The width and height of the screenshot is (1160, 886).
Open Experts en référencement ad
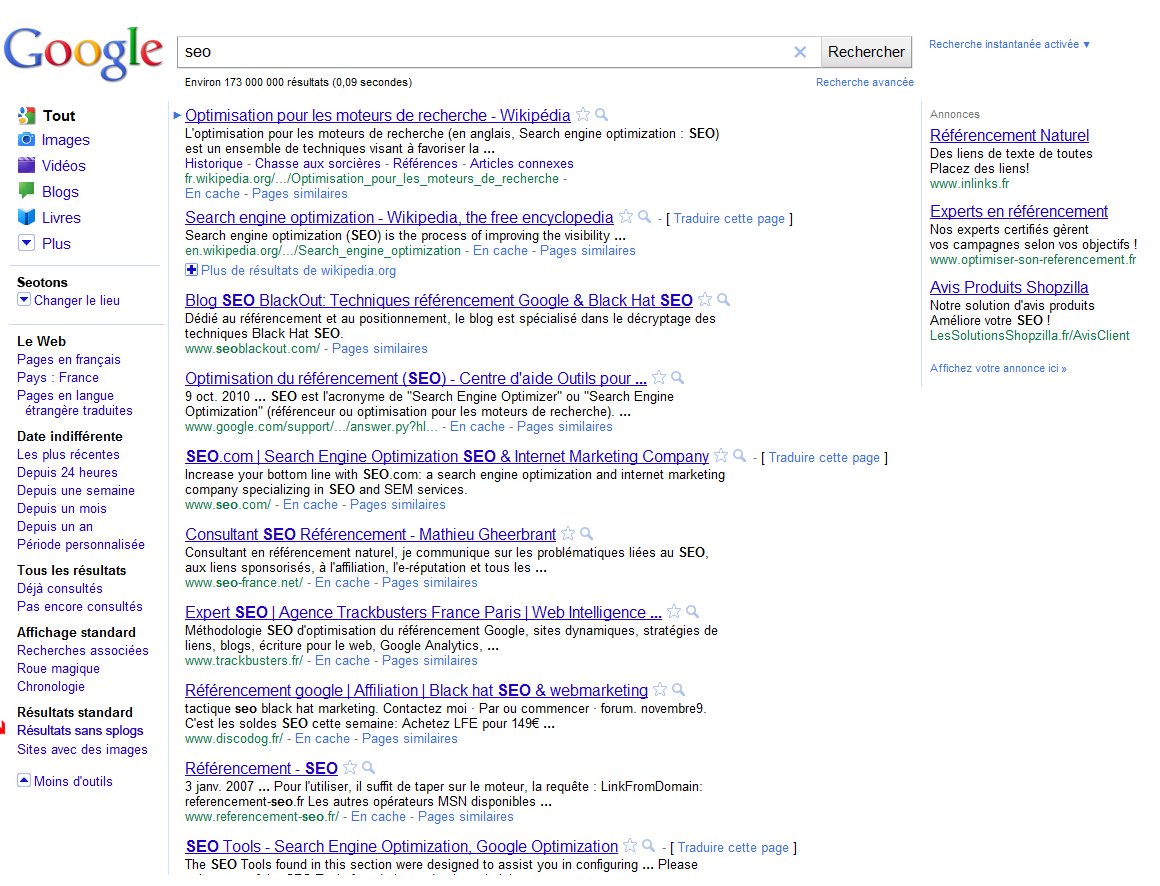coord(1019,212)
